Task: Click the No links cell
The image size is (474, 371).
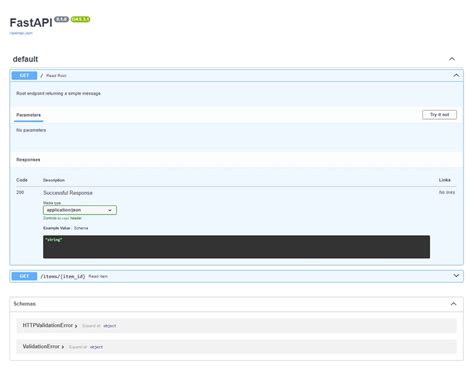Action: [x=447, y=192]
